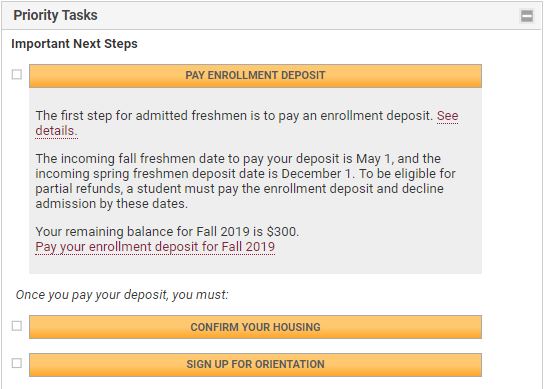Tick the Confirm Your Housing checkbox
The image size is (545, 389).
click(17, 326)
